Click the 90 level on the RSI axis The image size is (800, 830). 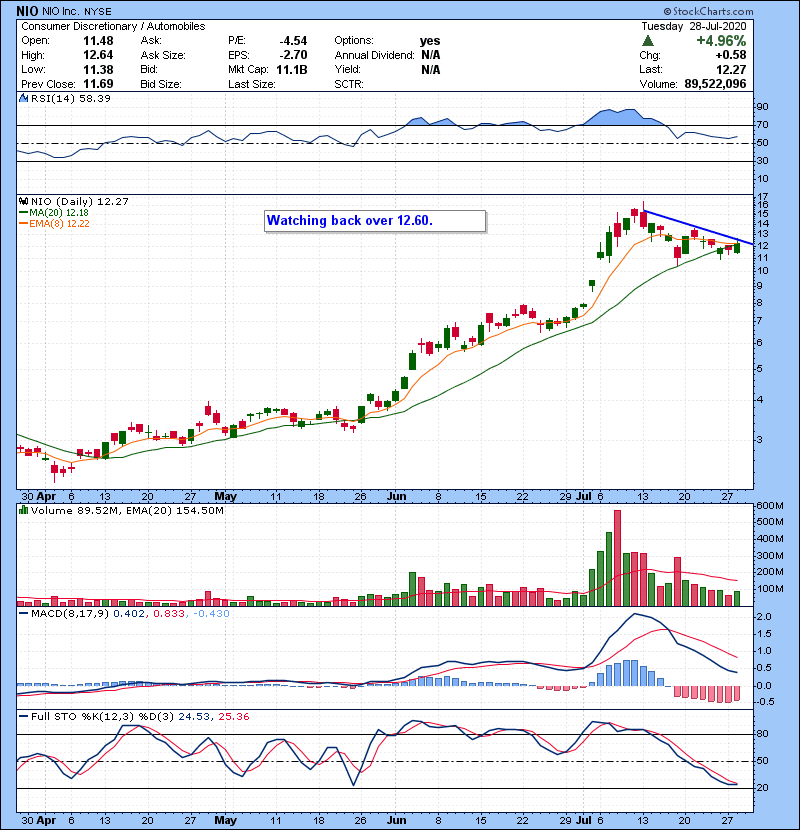point(762,107)
